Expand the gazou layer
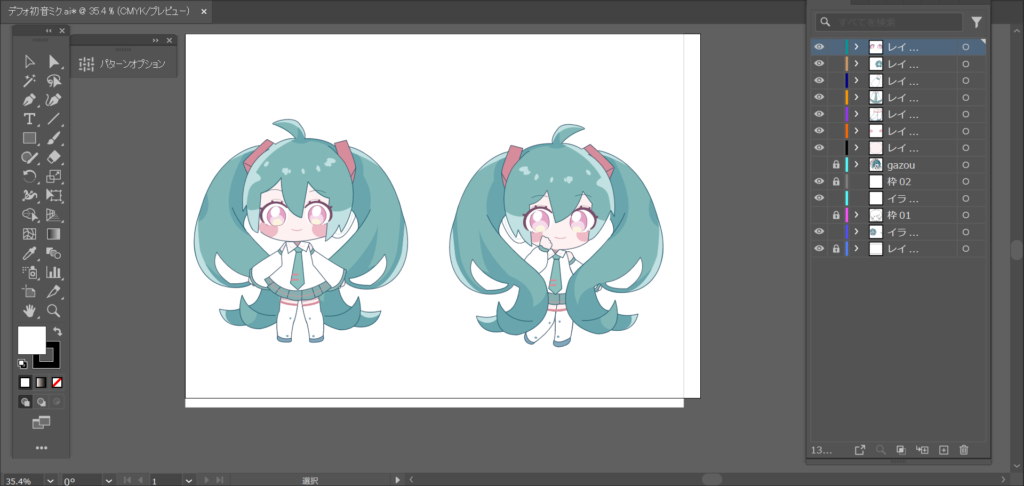1024x486 pixels. (856, 164)
